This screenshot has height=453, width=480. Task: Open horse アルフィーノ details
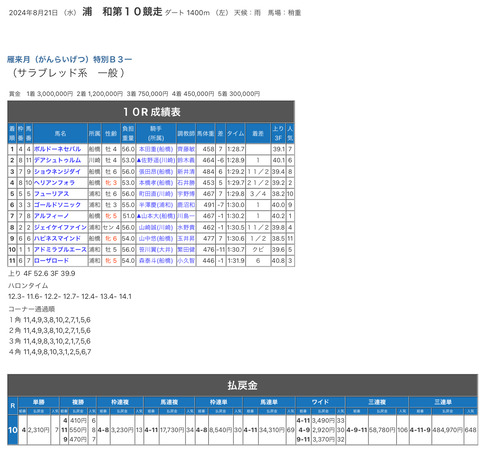(51, 216)
